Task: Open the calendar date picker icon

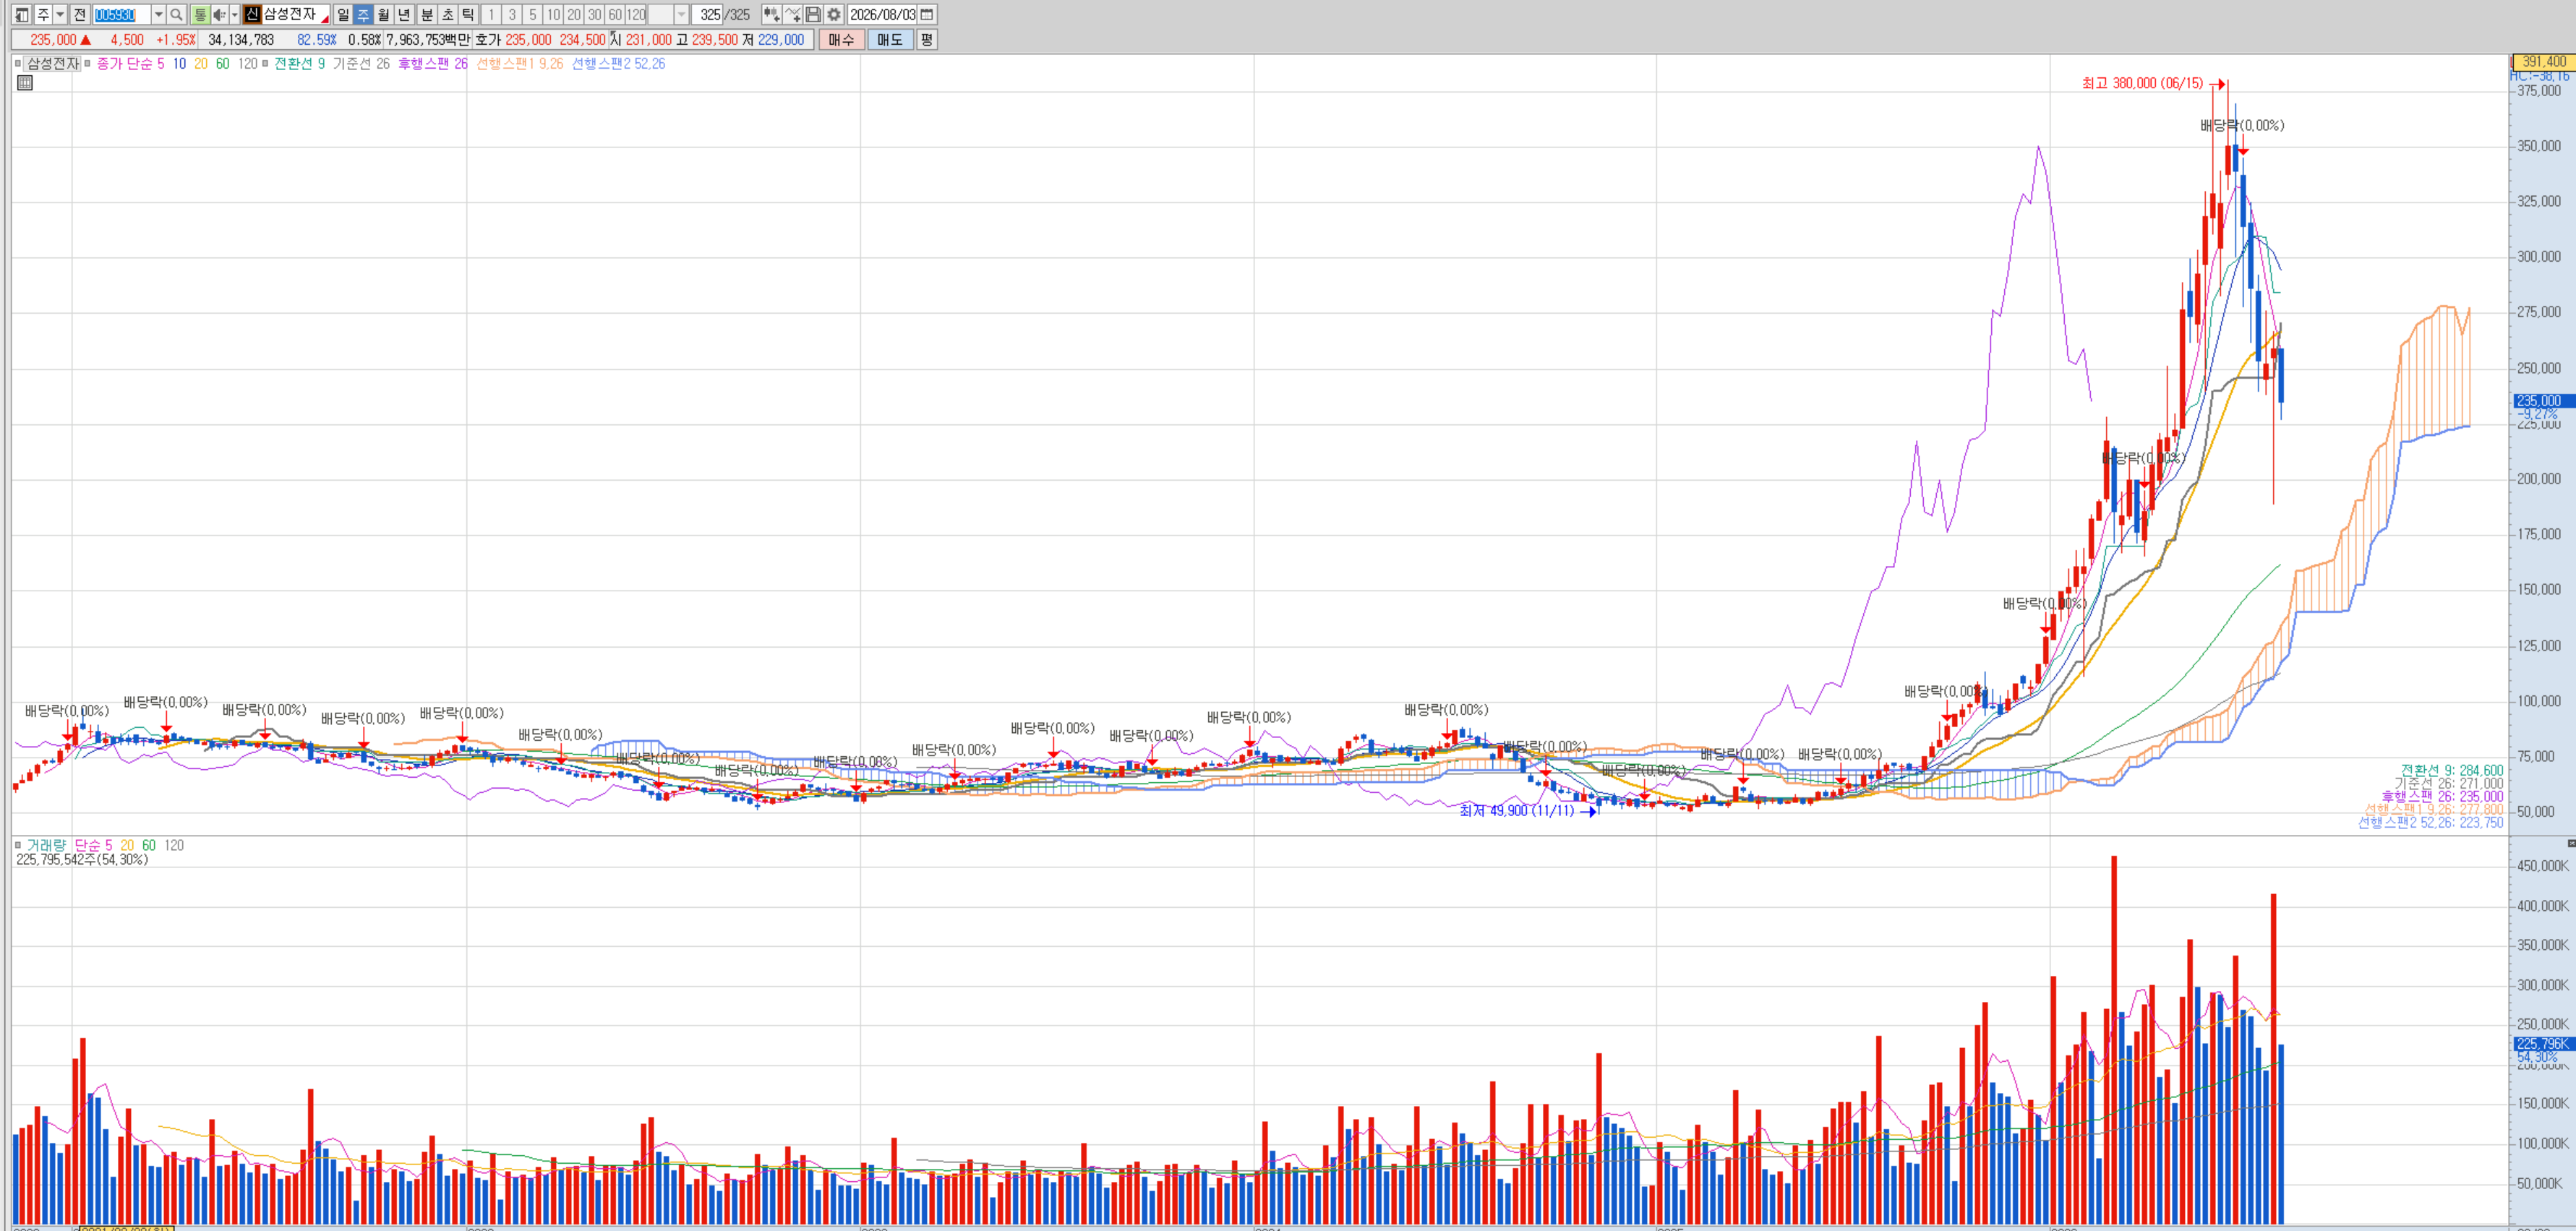Action: (927, 14)
